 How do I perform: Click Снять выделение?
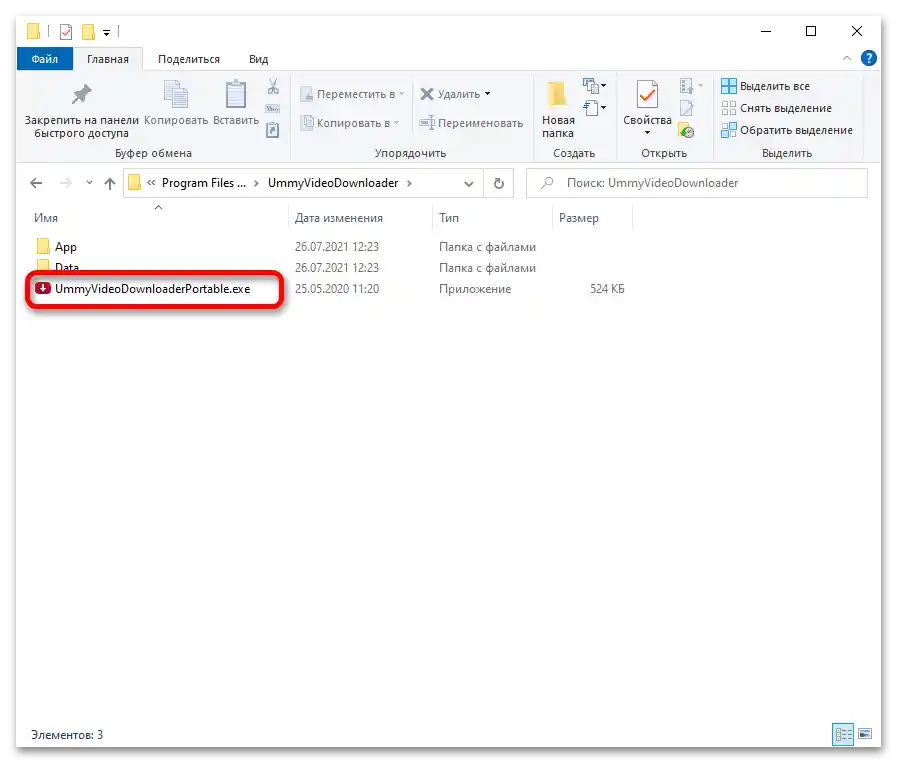tap(776, 108)
